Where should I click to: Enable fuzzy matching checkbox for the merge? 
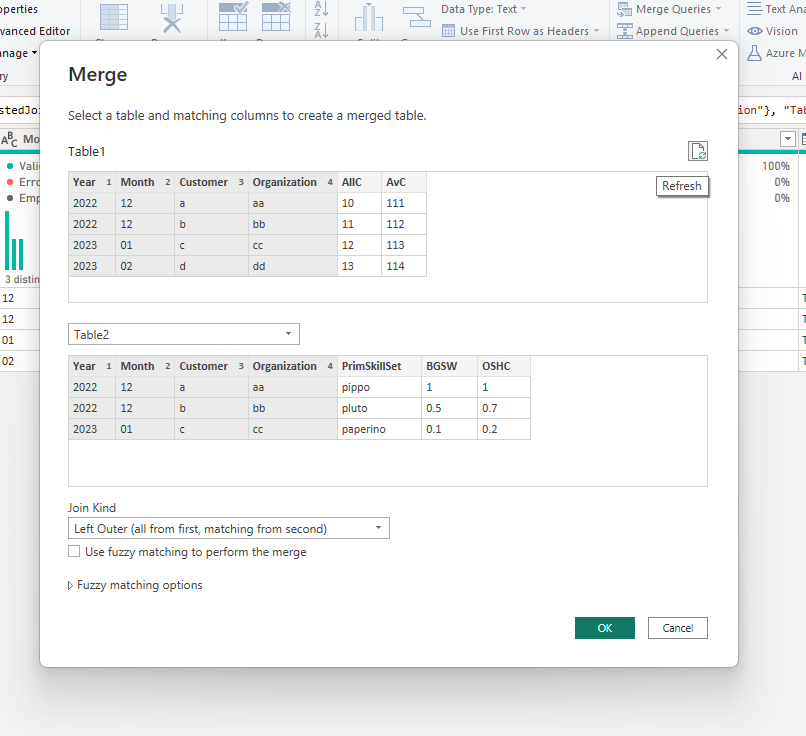click(74, 551)
